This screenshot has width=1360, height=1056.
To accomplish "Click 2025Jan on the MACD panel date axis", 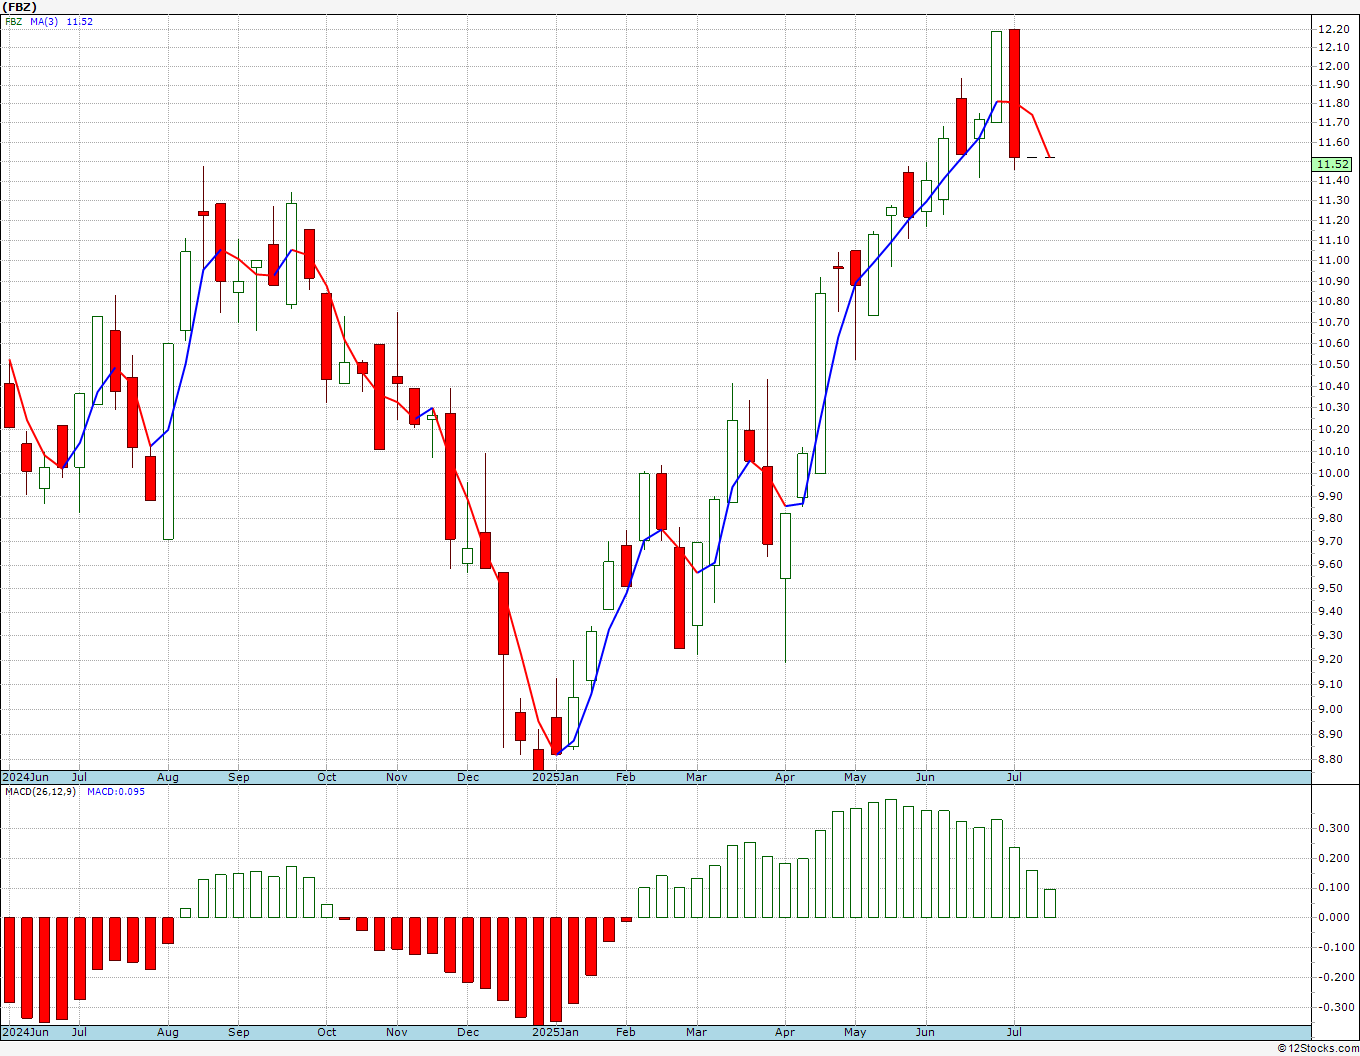I will pos(555,1032).
